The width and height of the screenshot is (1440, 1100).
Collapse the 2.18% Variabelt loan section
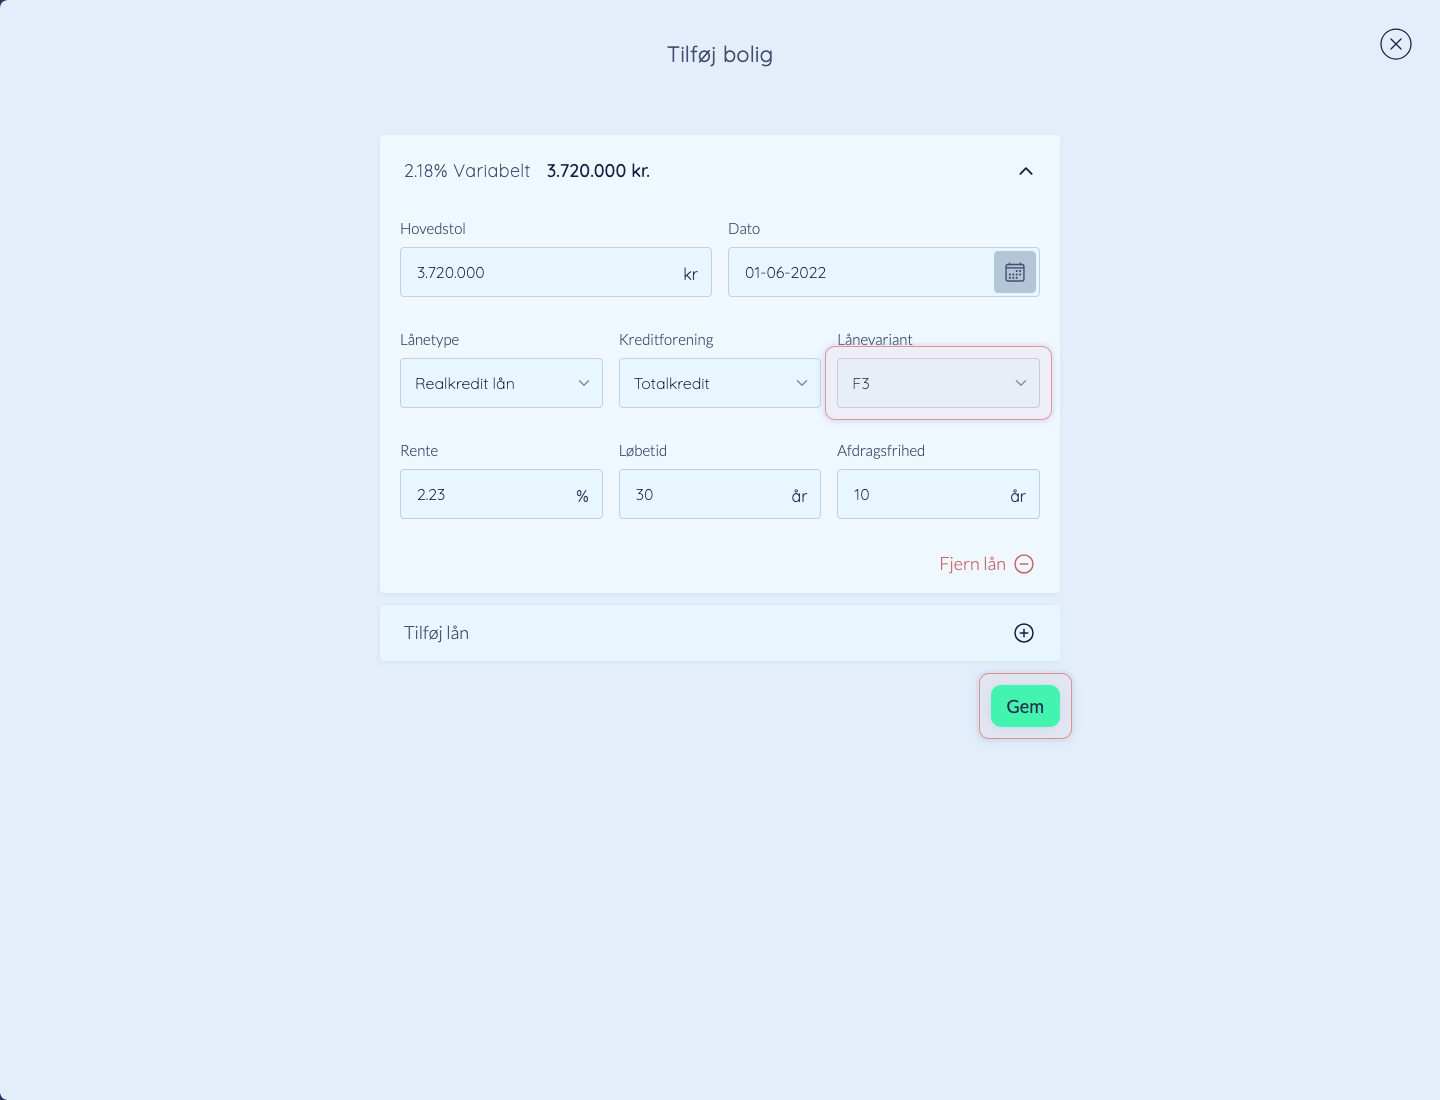[1026, 171]
